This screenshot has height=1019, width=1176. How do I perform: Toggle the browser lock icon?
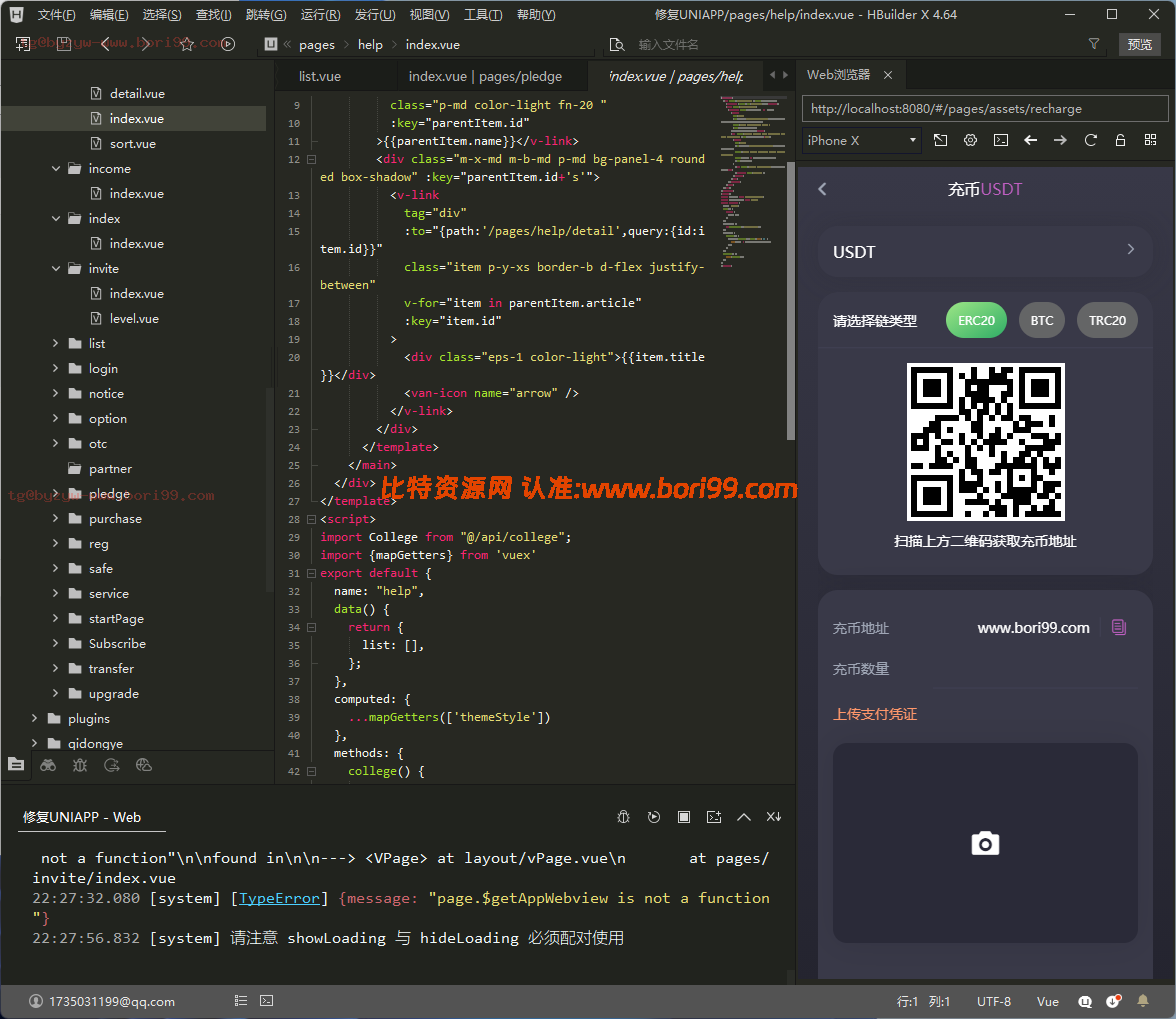(1120, 140)
